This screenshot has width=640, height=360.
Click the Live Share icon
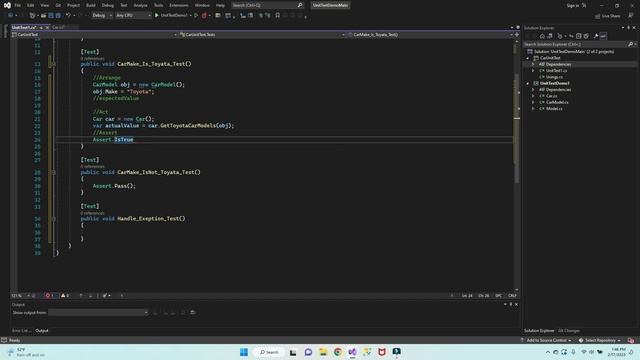click(598, 16)
